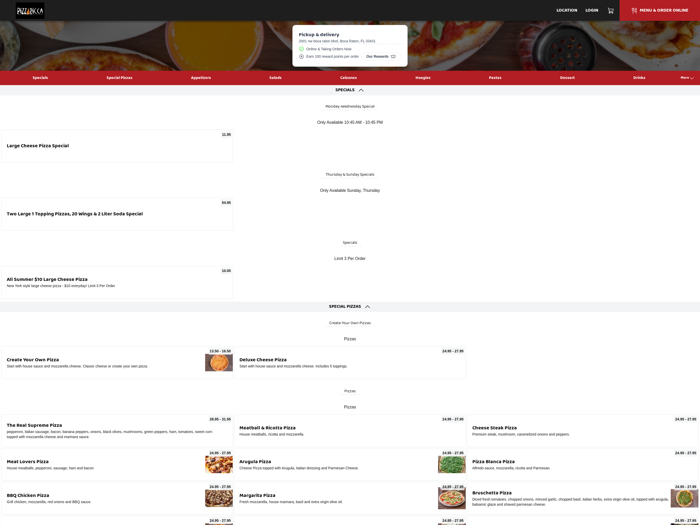Open Arugula Pizza thumbnail image
Image resolution: width=700 pixels, height=525 pixels.
click(x=451, y=464)
